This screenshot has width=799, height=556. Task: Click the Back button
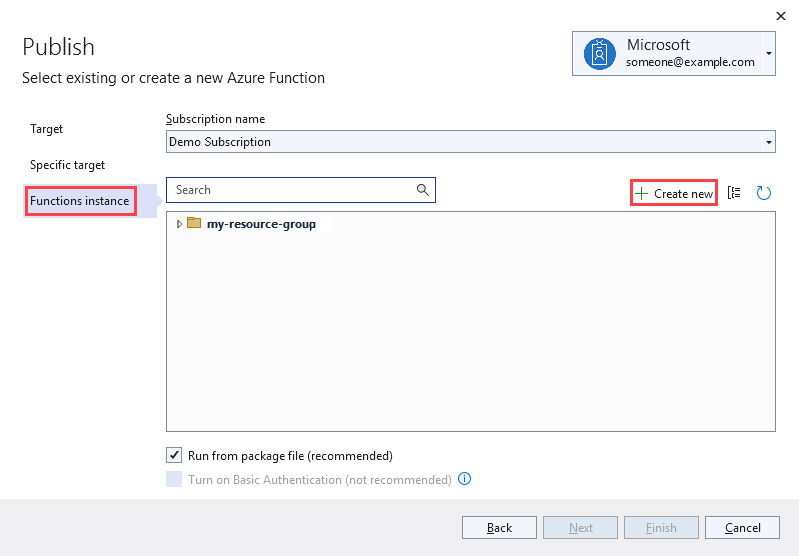499,527
